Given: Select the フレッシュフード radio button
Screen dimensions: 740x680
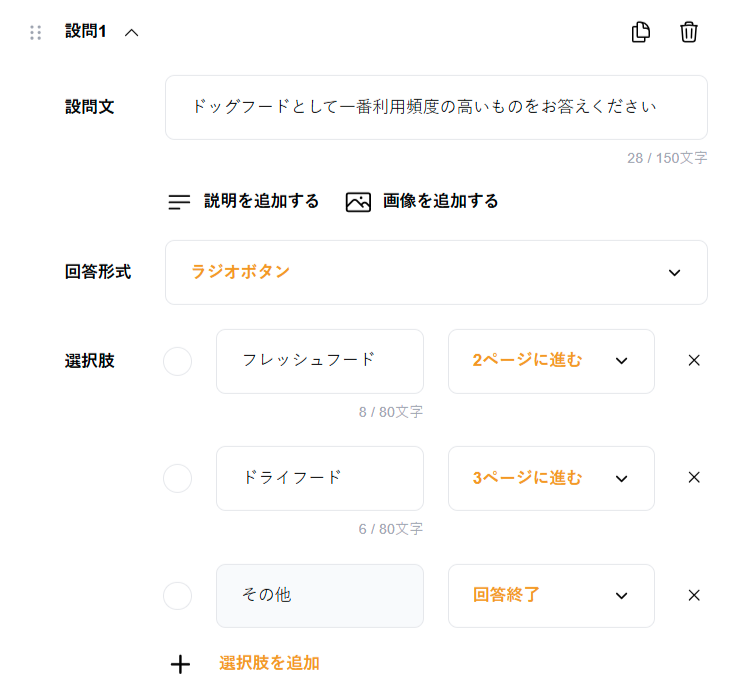Looking at the screenshot, I should point(177,361).
